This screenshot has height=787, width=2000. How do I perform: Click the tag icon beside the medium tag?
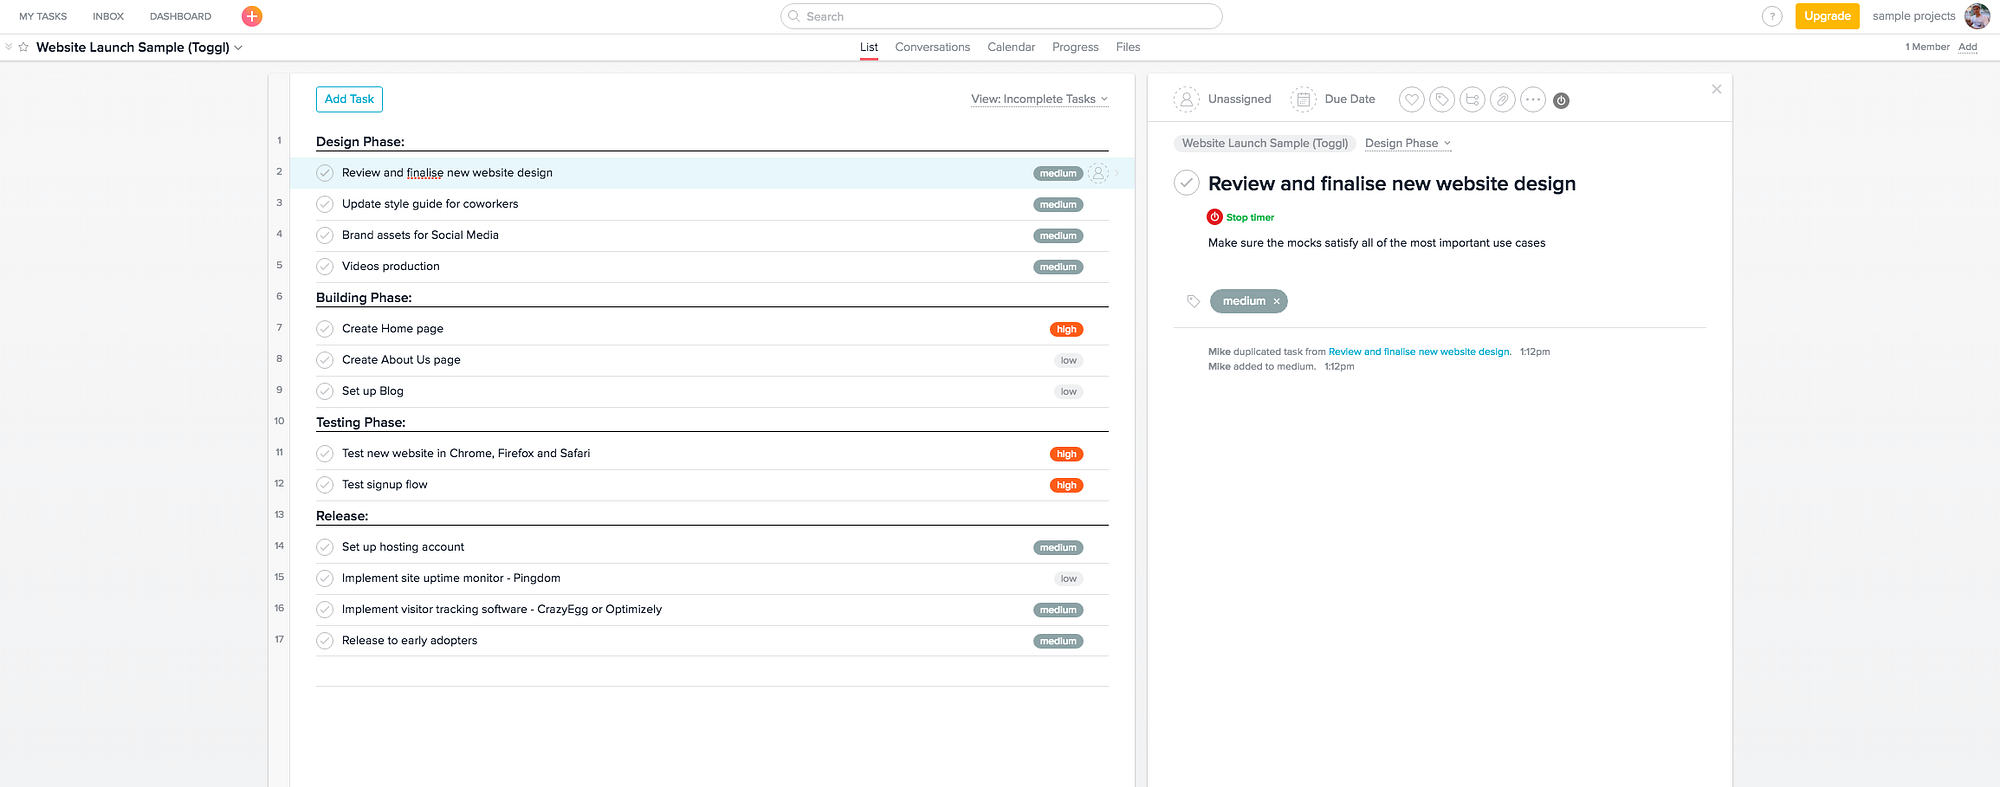click(x=1193, y=301)
